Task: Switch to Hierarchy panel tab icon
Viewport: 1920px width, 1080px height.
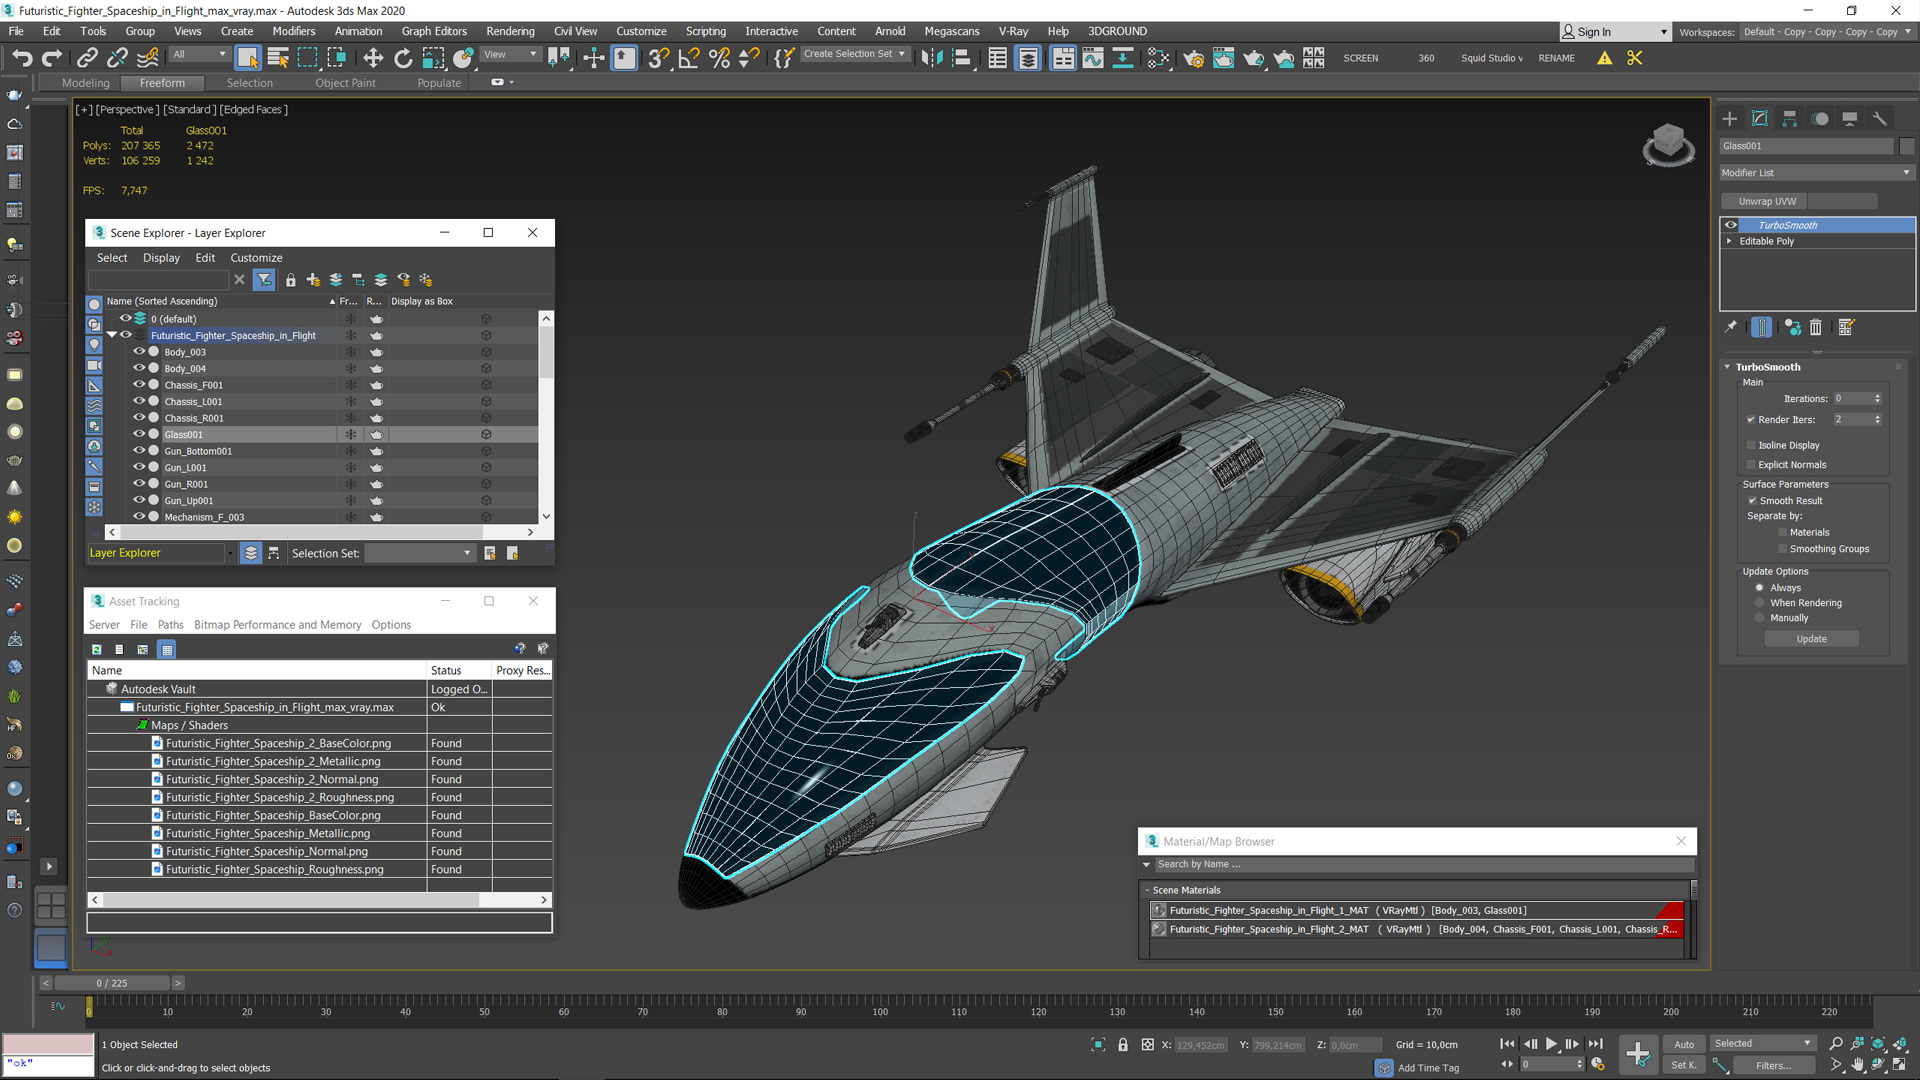Action: coord(1790,119)
